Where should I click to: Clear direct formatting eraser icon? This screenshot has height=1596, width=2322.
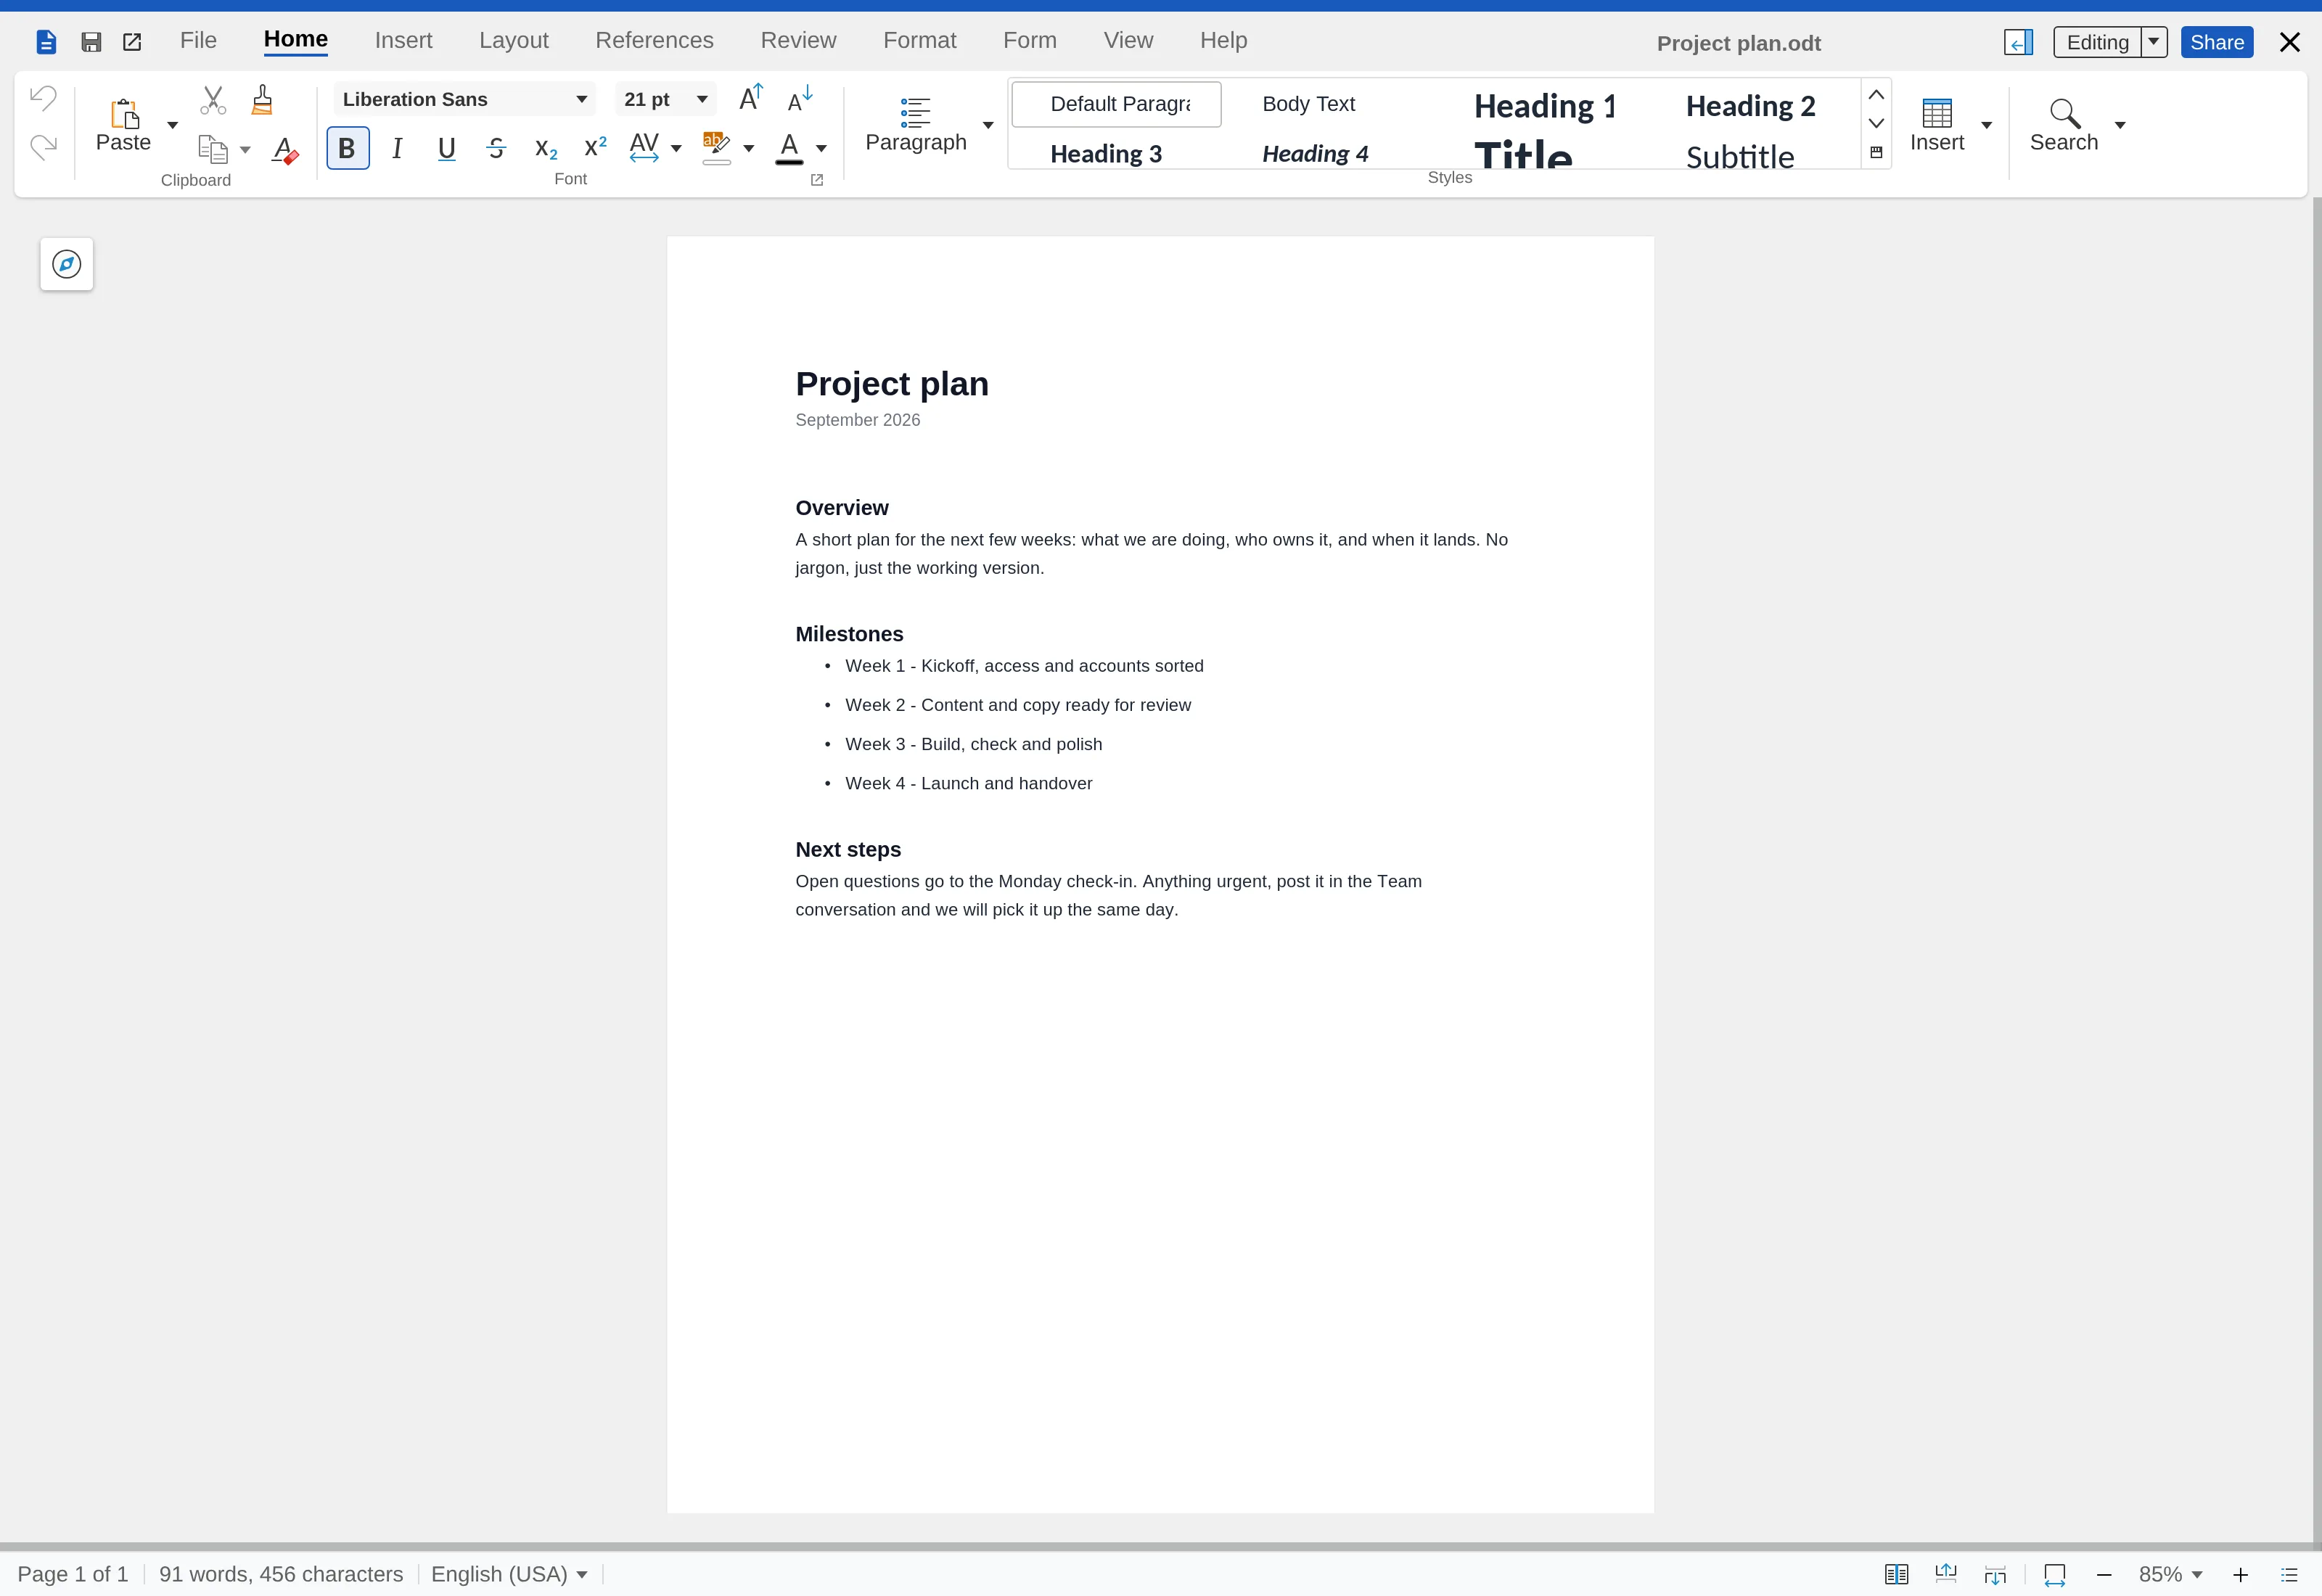(x=285, y=150)
